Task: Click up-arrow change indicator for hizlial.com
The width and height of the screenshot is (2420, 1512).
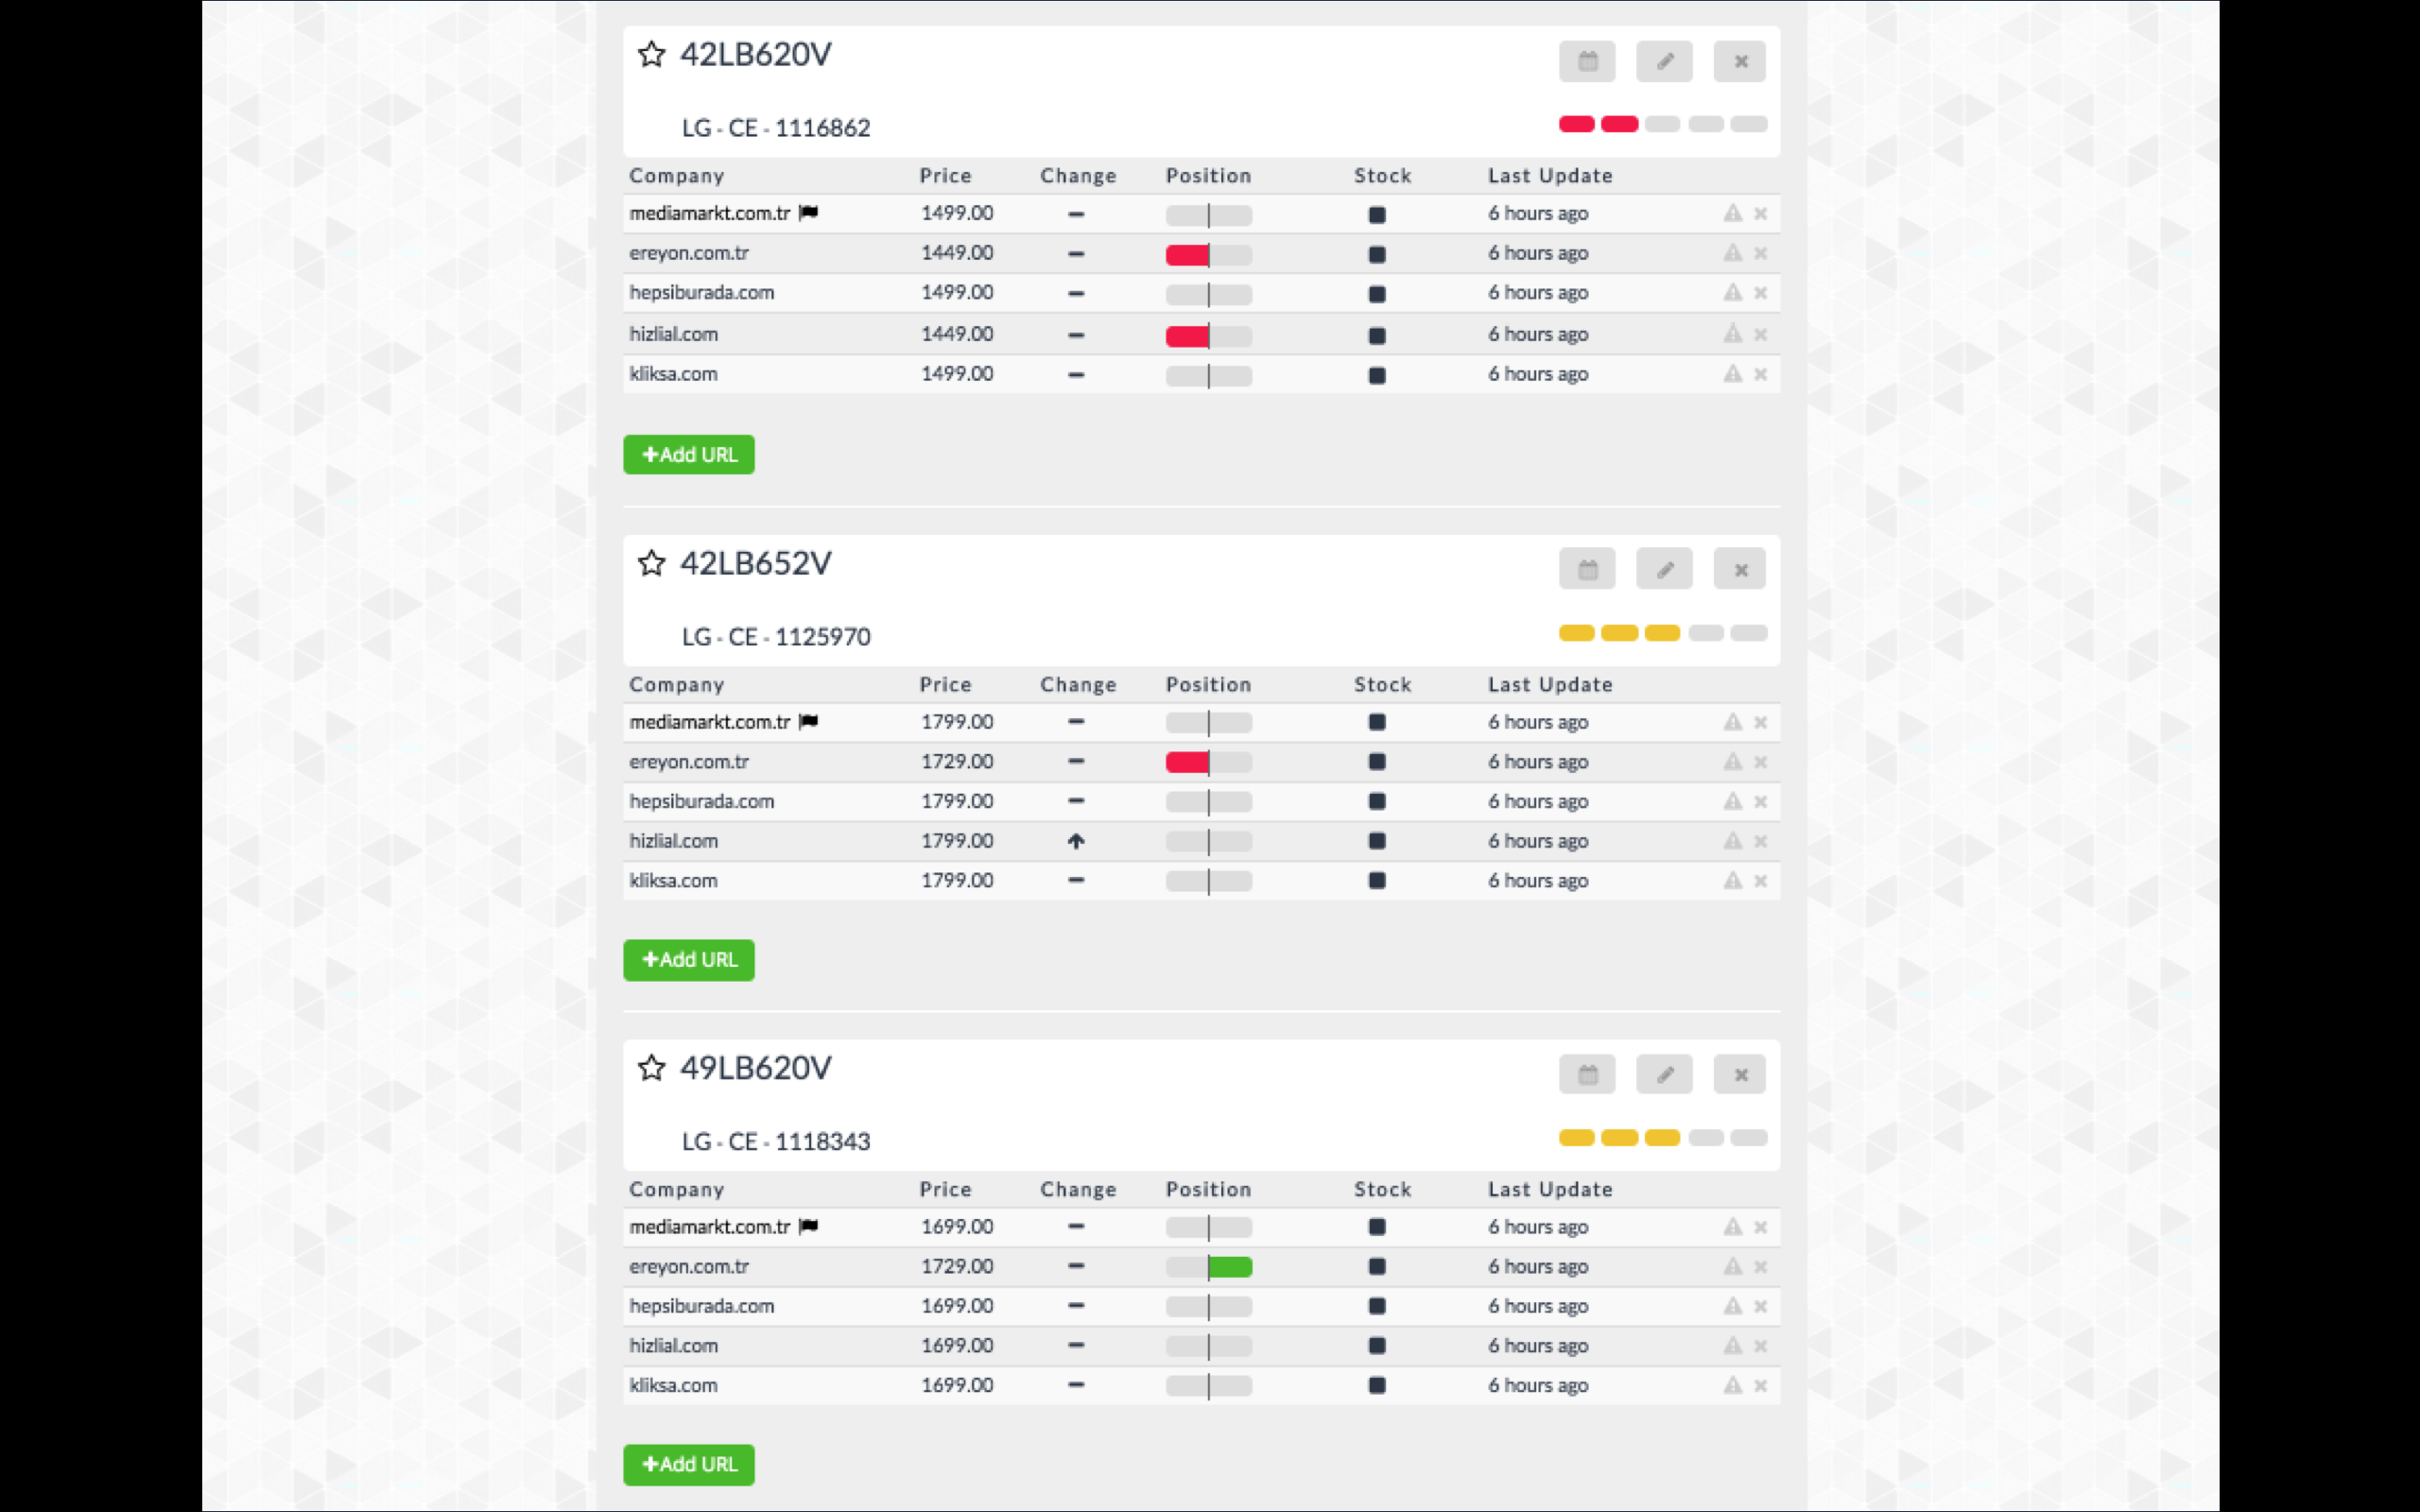Action: (x=1076, y=841)
